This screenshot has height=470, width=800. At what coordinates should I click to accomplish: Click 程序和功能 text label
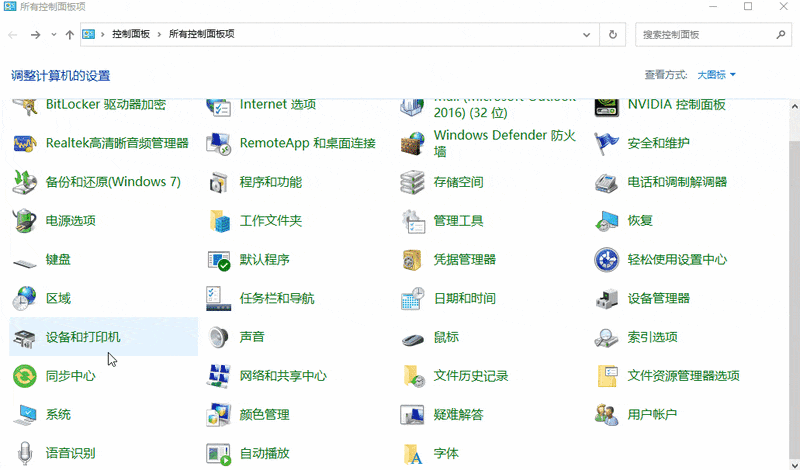pyautogui.click(x=271, y=182)
